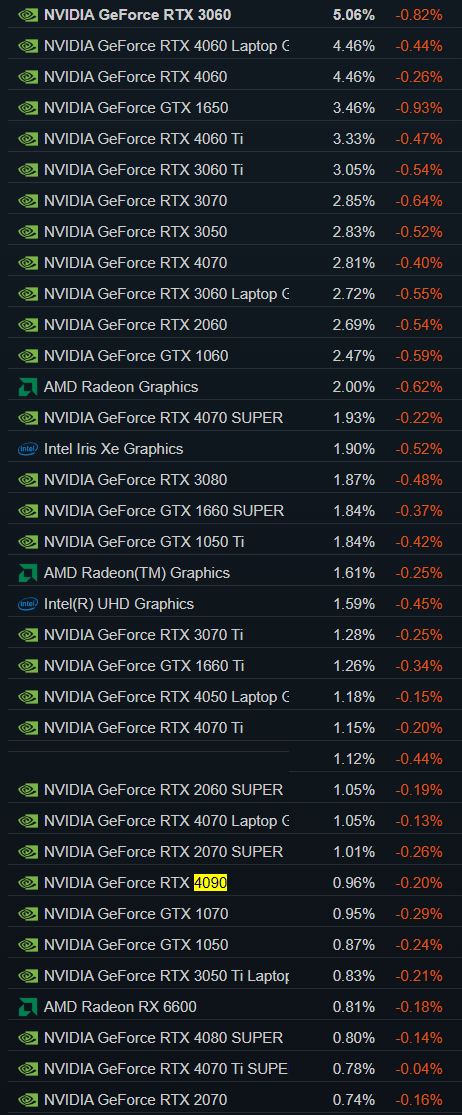Select the NVIDIA GeForce RTX 4060 Ti row
Viewport: 462px width, 1115px height.
click(x=231, y=139)
